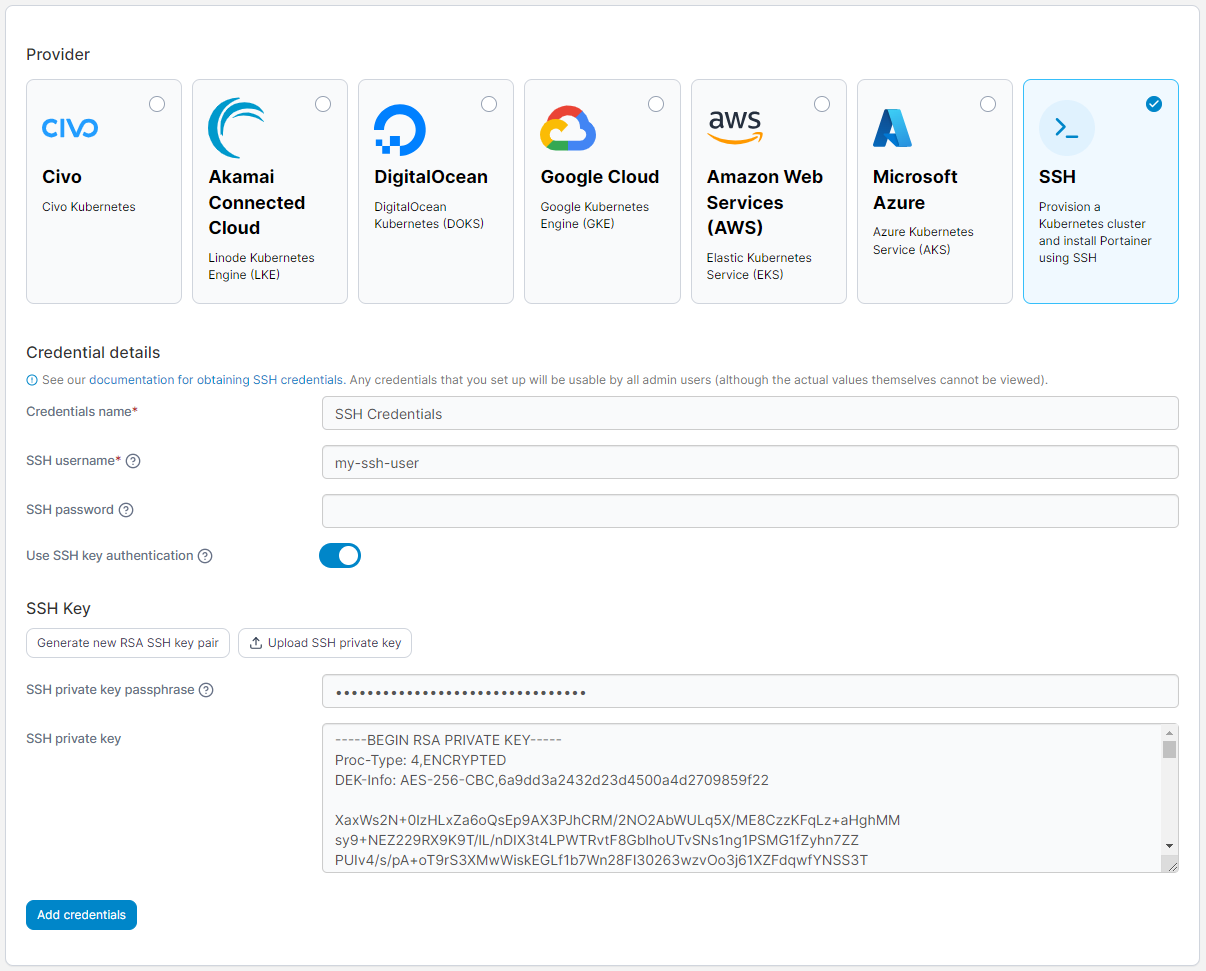The height and width of the screenshot is (971, 1206).
Task: Click help icon beside SSH password
Action: click(126, 510)
